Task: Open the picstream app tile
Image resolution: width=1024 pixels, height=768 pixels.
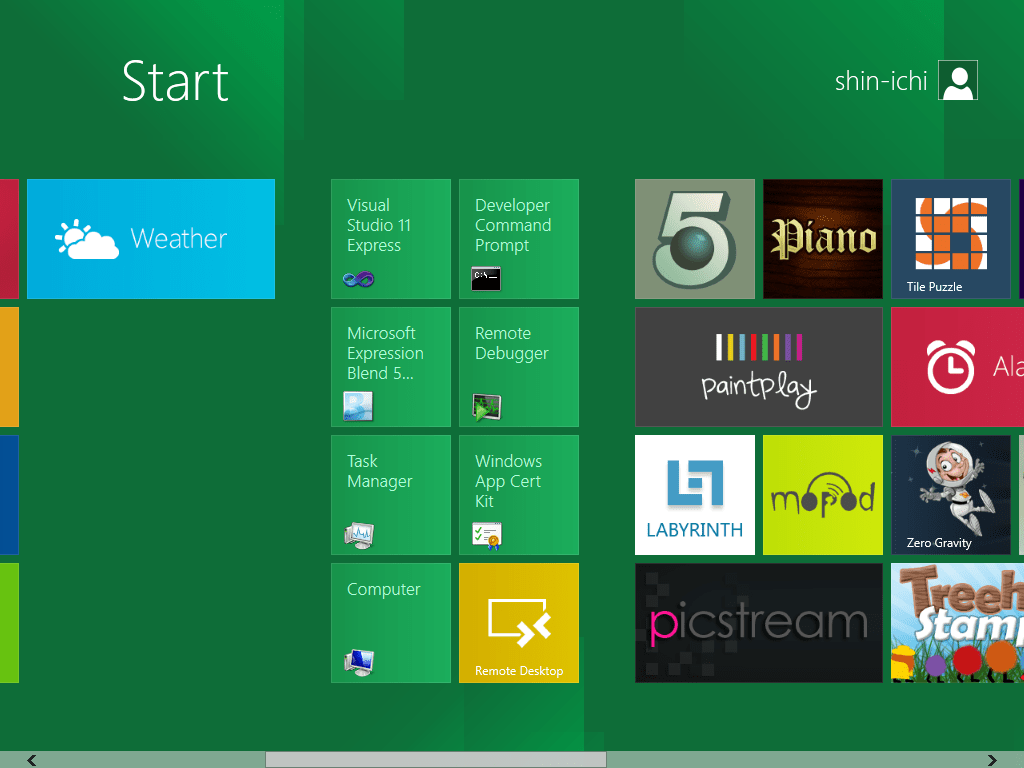Action: click(759, 622)
